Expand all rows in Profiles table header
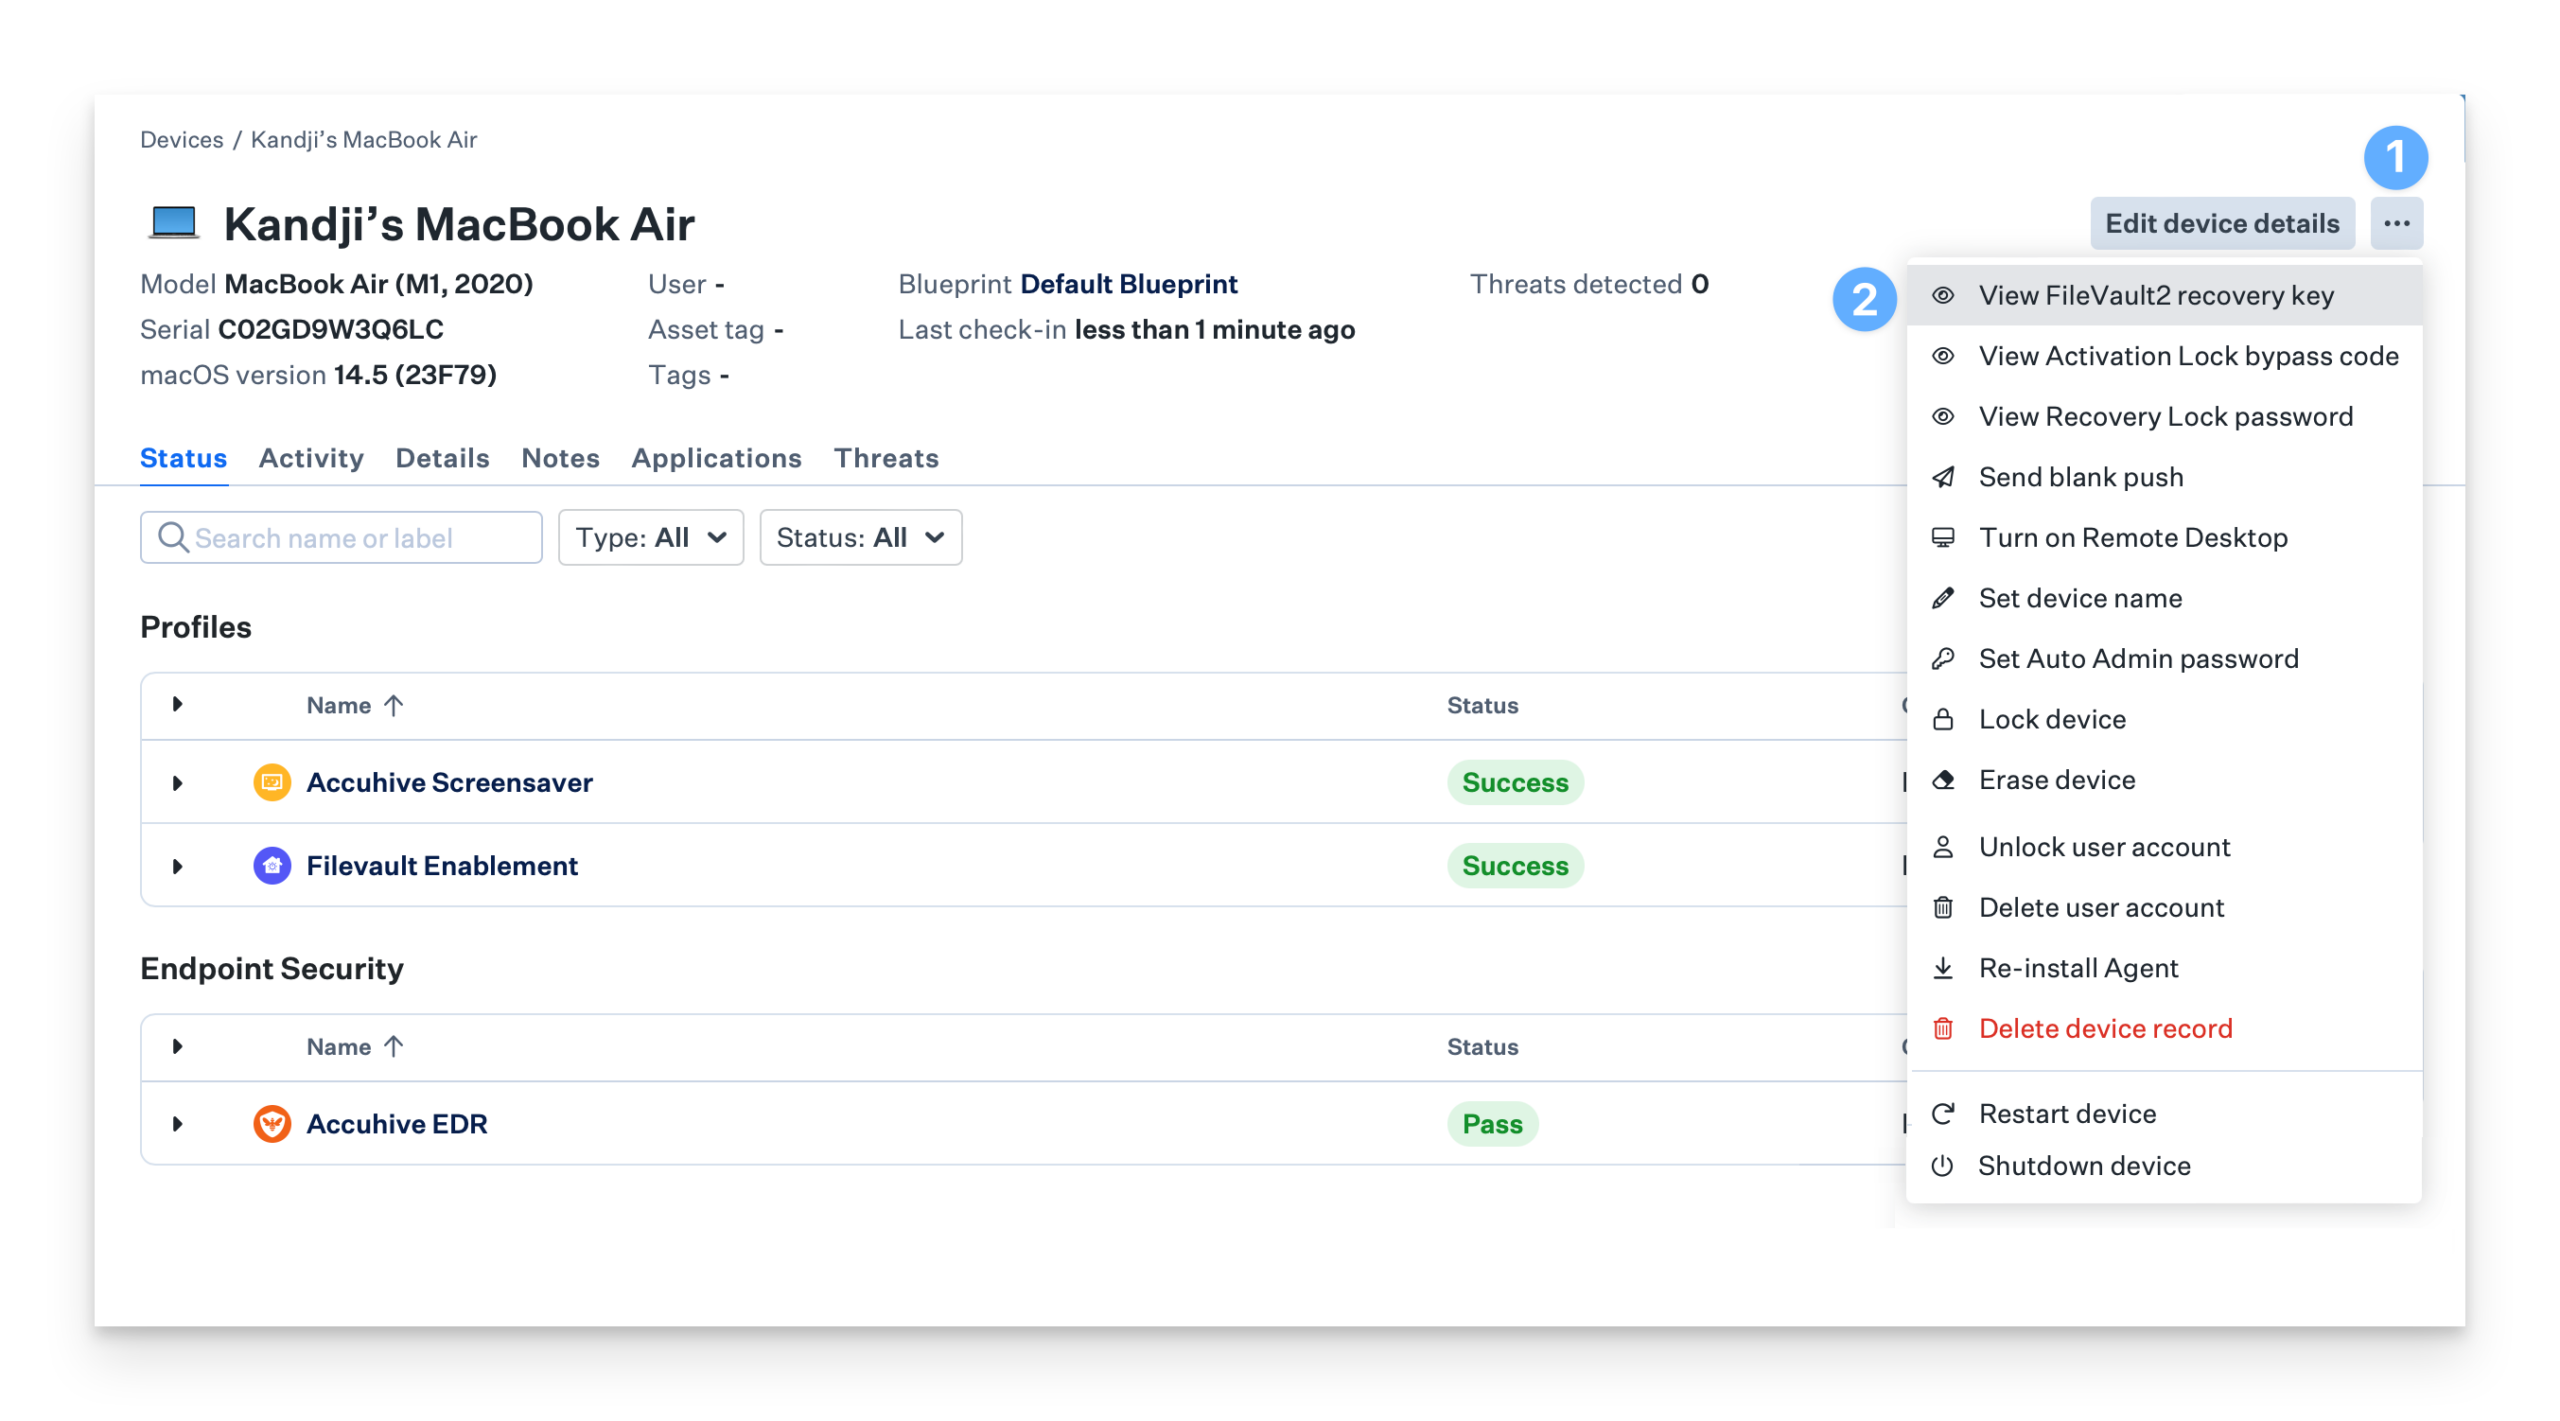 [x=177, y=705]
